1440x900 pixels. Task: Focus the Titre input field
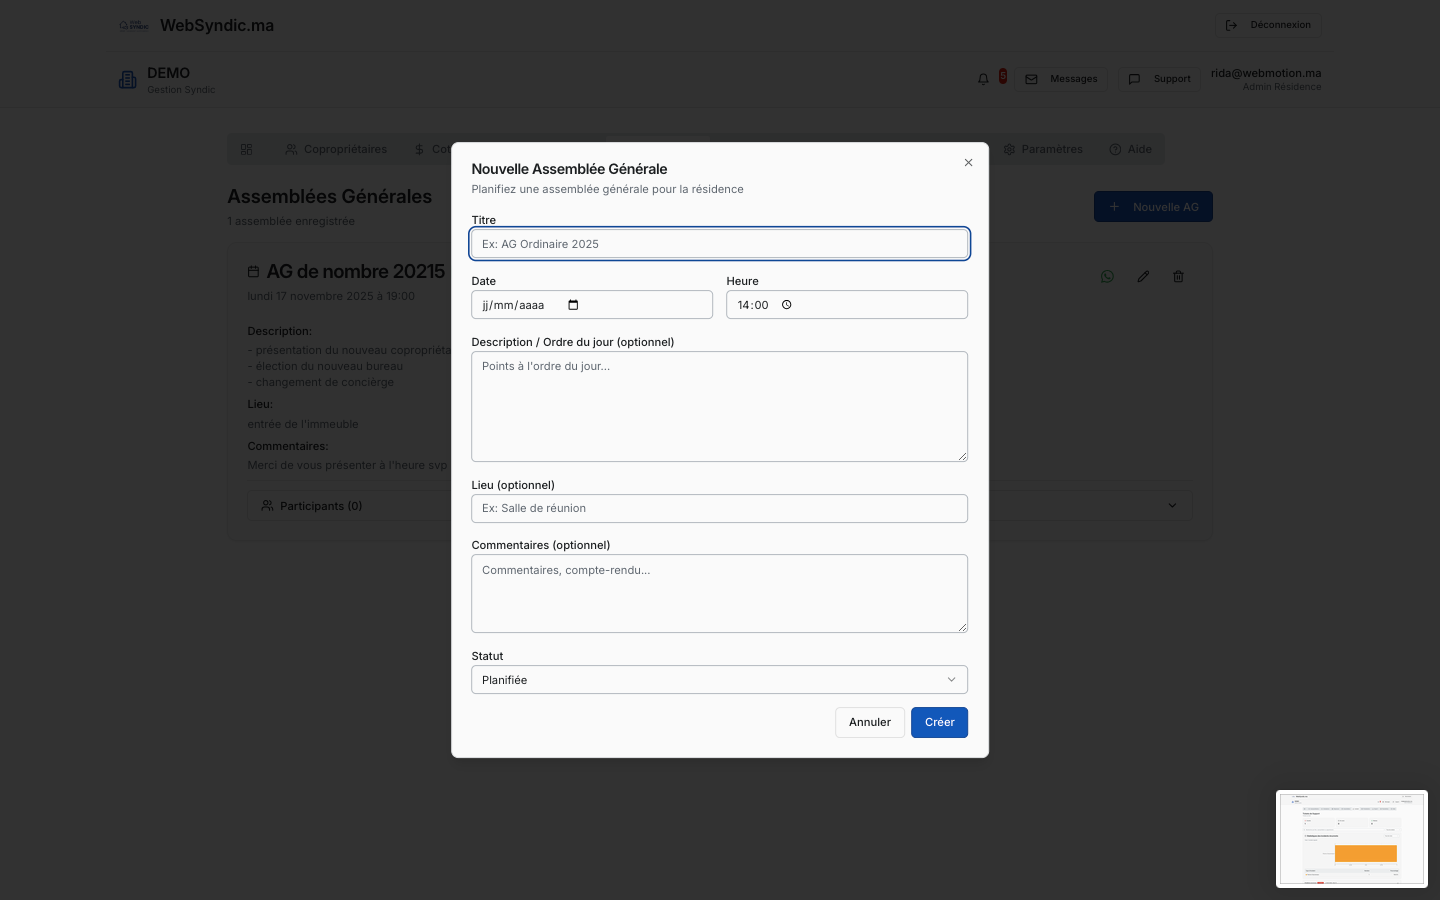pyautogui.click(x=719, y=244)
